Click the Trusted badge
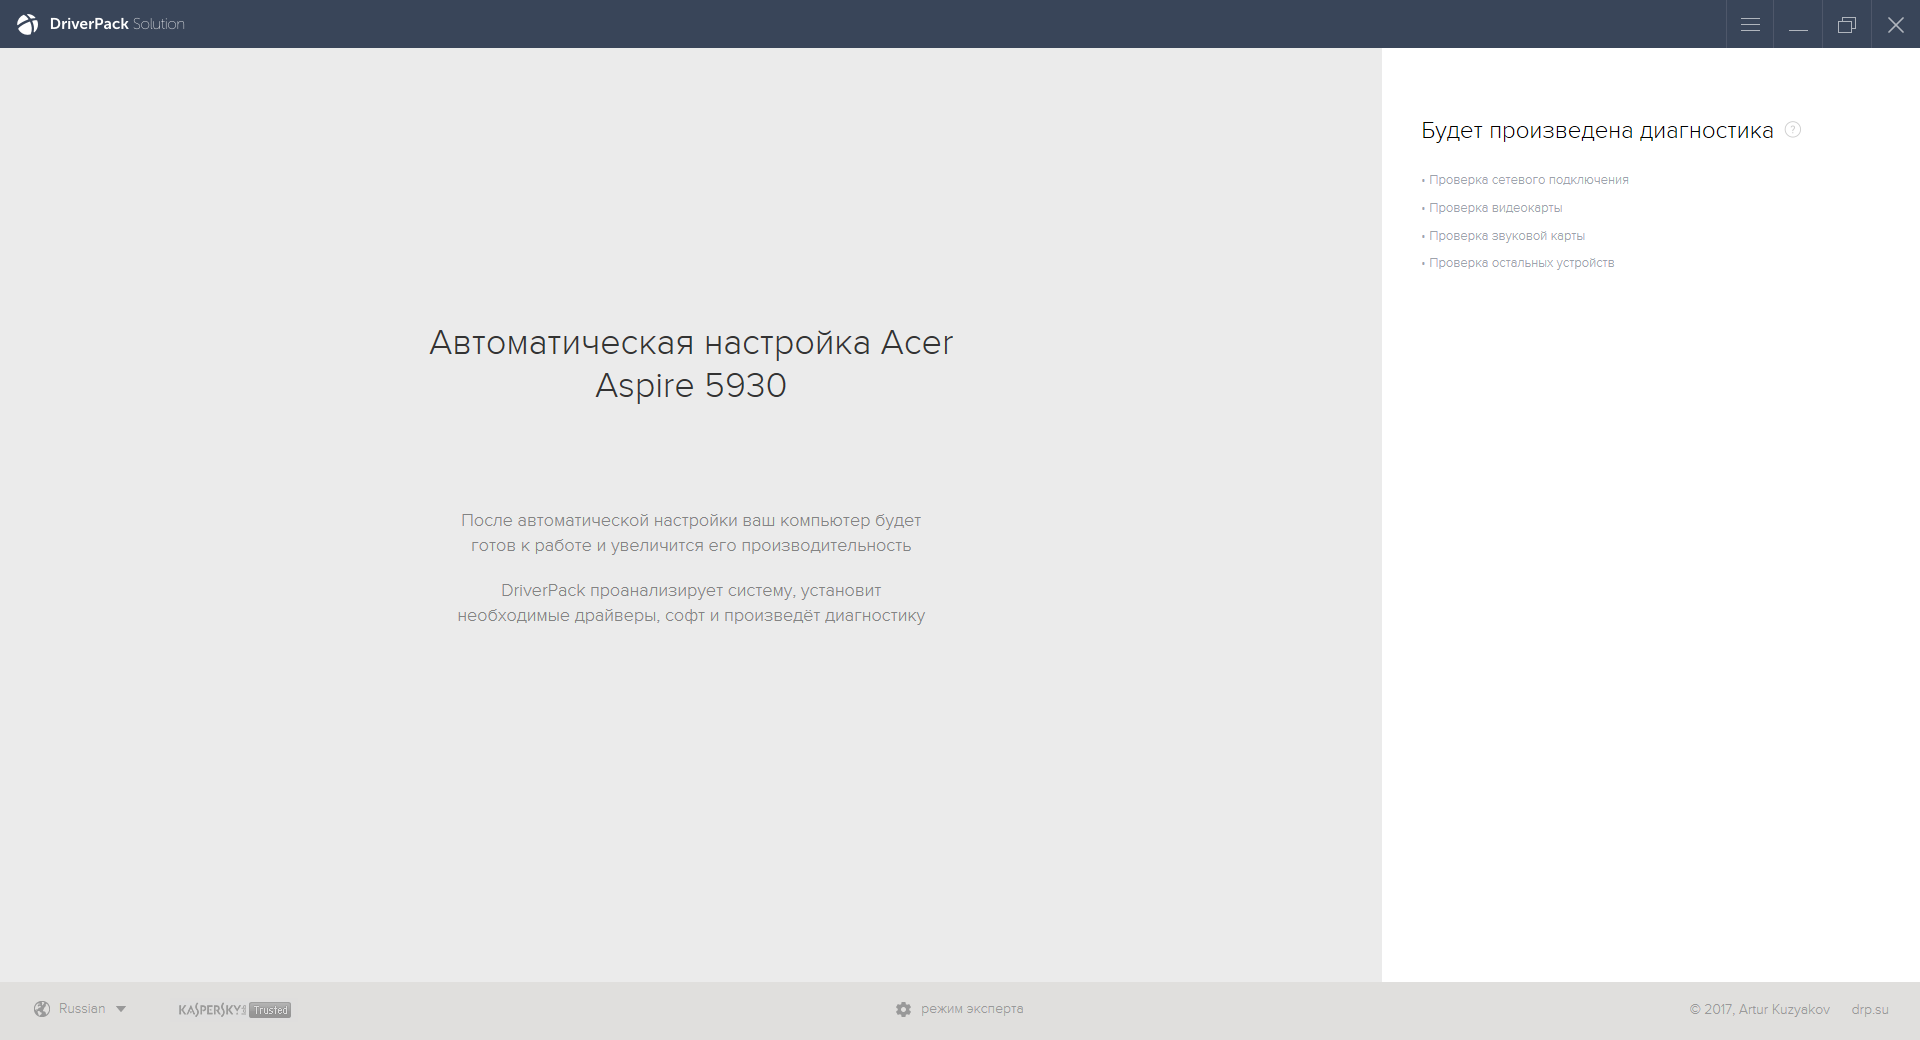1920x1040 pixels. click(270, 1010)
